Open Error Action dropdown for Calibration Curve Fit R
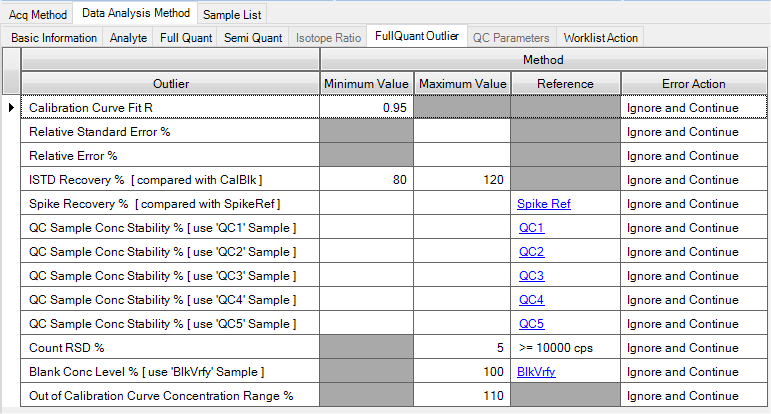The image size is (771, 414). (694, 108)
